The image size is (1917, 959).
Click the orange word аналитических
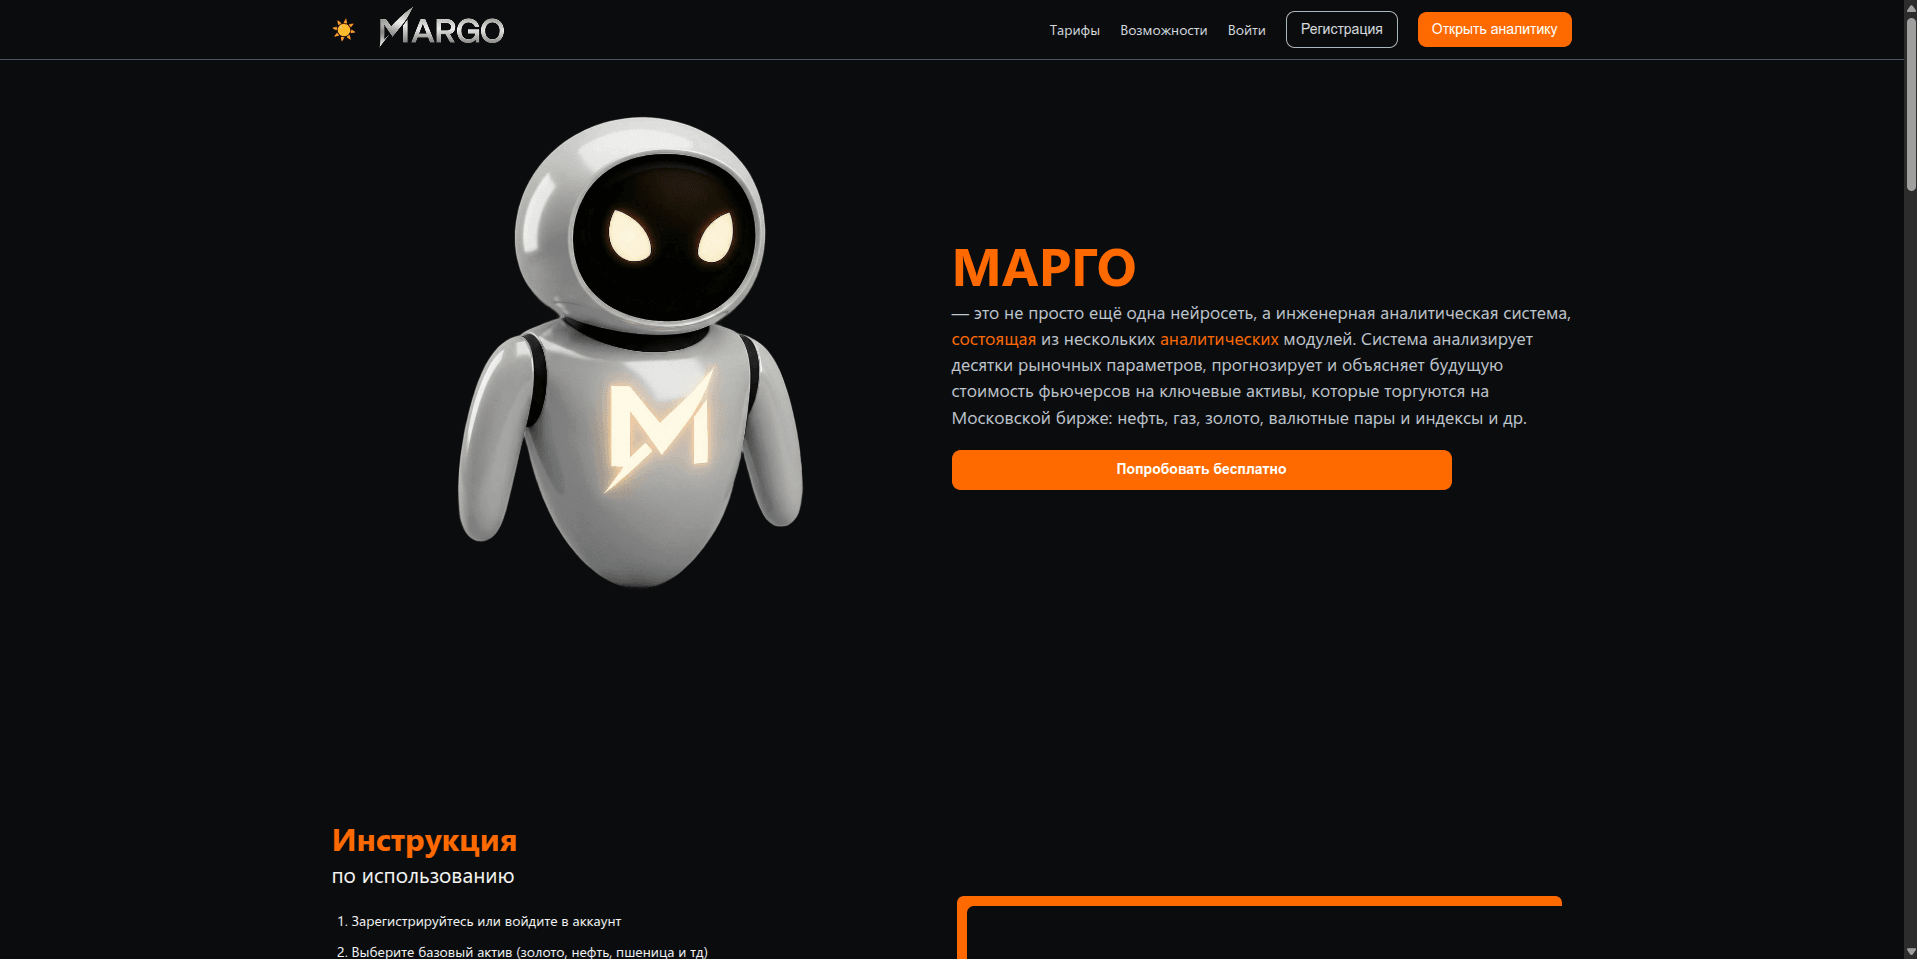pos(1218,340)
